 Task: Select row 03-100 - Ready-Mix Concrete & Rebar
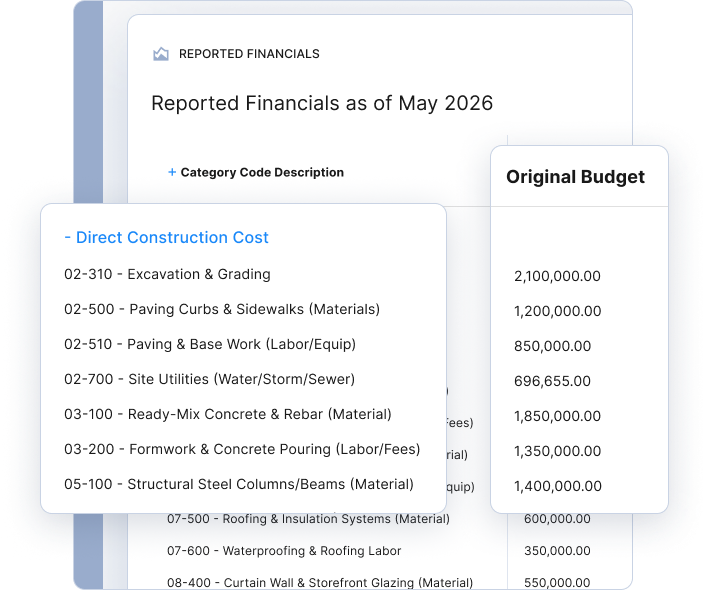228,414
